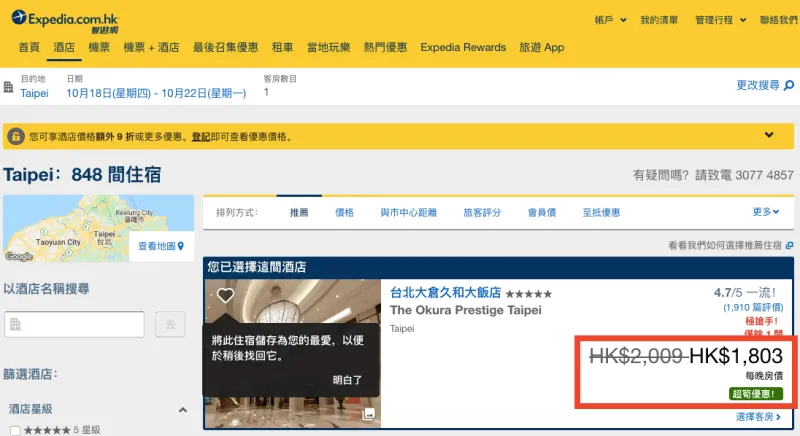Sort results by 旅客評分
This screenshot has height=436, width=800.
[x=482, y=213]
